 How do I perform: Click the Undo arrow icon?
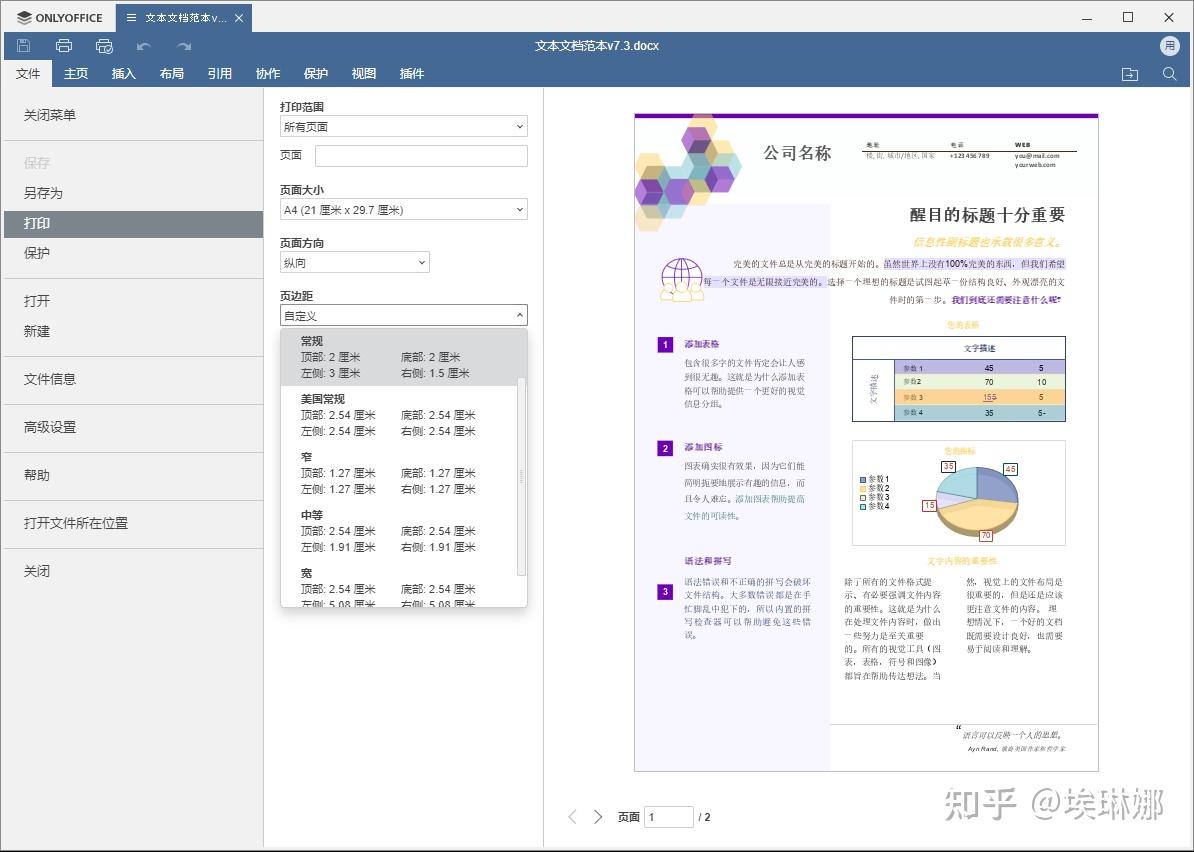click(x=143, y=45)
